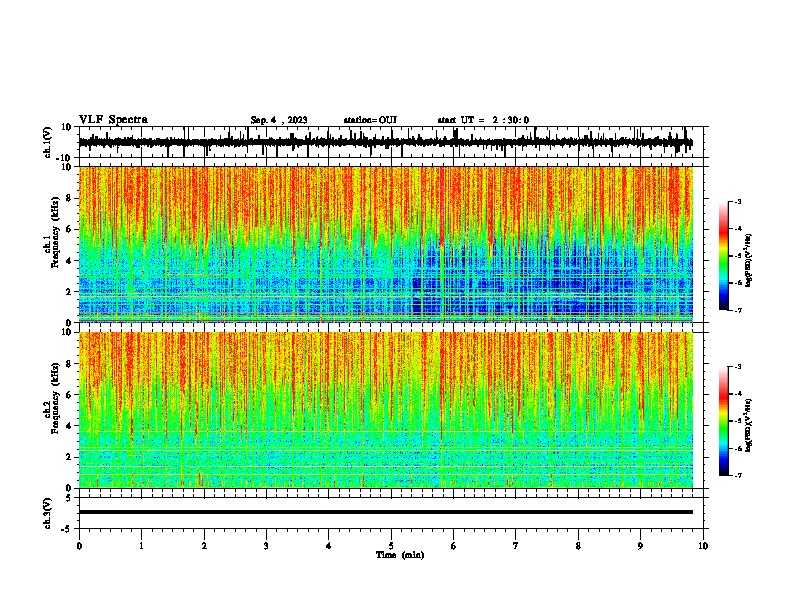The height and width of the screenshot is (612, 792).
Task: Click the '-7' value on ch.2 colorbar
Action: pyautogui.click(x=737, y=475)
